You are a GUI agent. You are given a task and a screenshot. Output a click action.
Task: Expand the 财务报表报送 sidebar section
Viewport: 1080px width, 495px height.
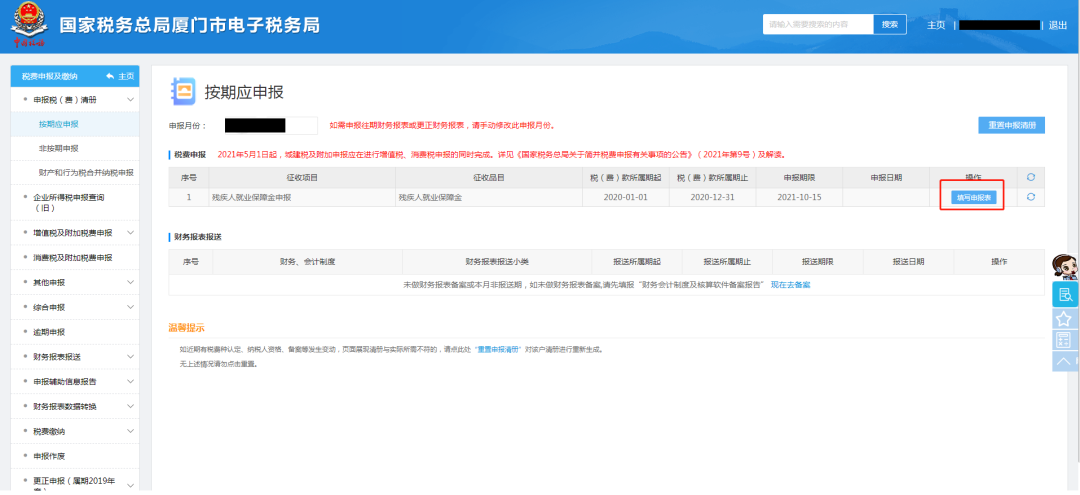130,356
